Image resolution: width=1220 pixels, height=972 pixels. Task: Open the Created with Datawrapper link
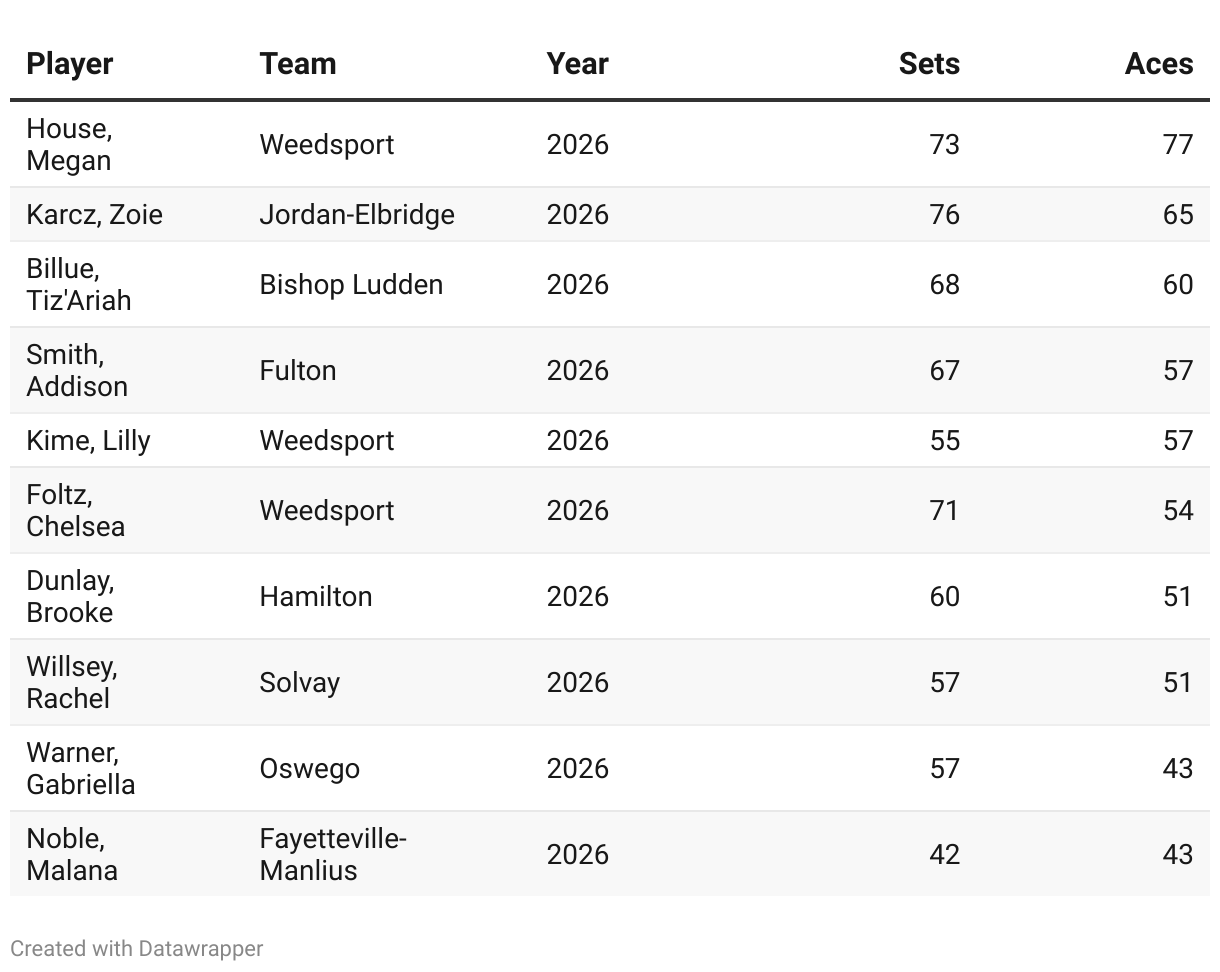click(x=137, y=948)
